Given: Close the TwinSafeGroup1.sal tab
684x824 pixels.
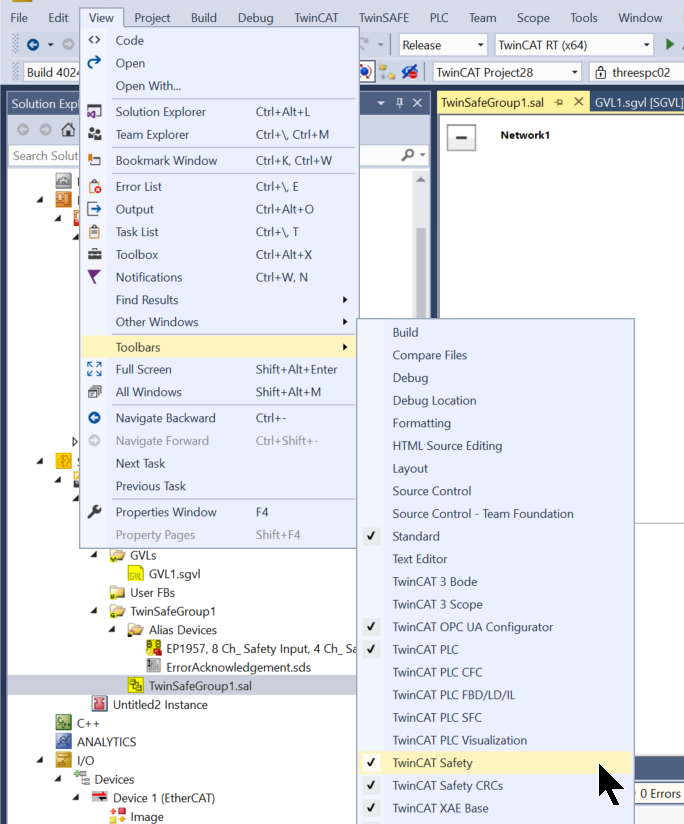Looking at the screenshot, I should pos(578,101).
